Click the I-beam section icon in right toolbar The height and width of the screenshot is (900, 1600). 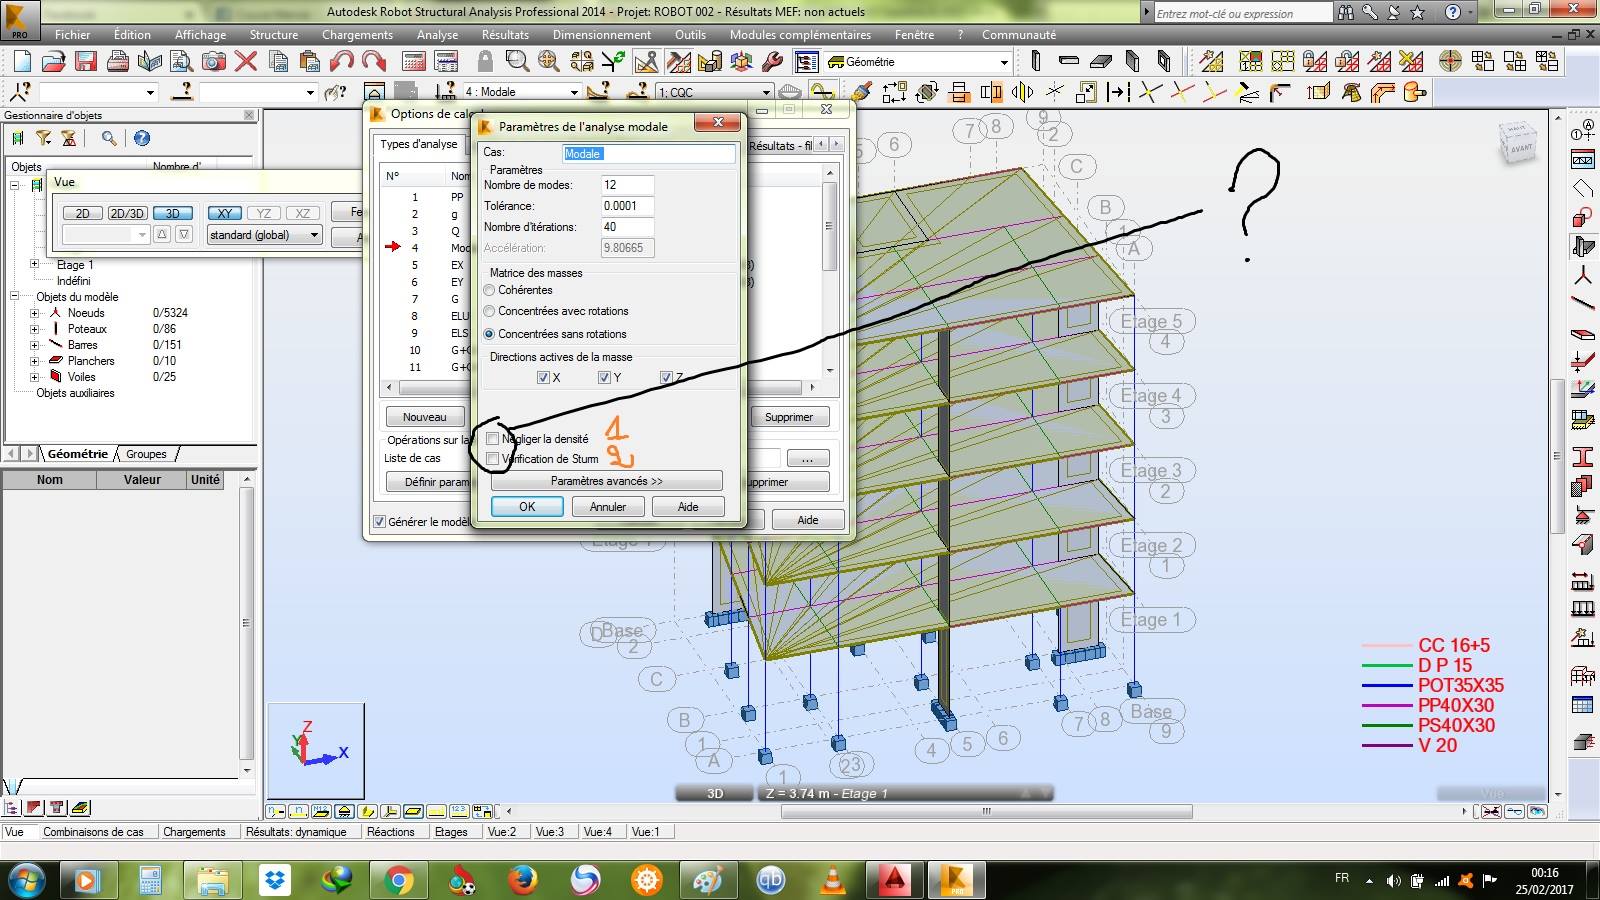1582,457
